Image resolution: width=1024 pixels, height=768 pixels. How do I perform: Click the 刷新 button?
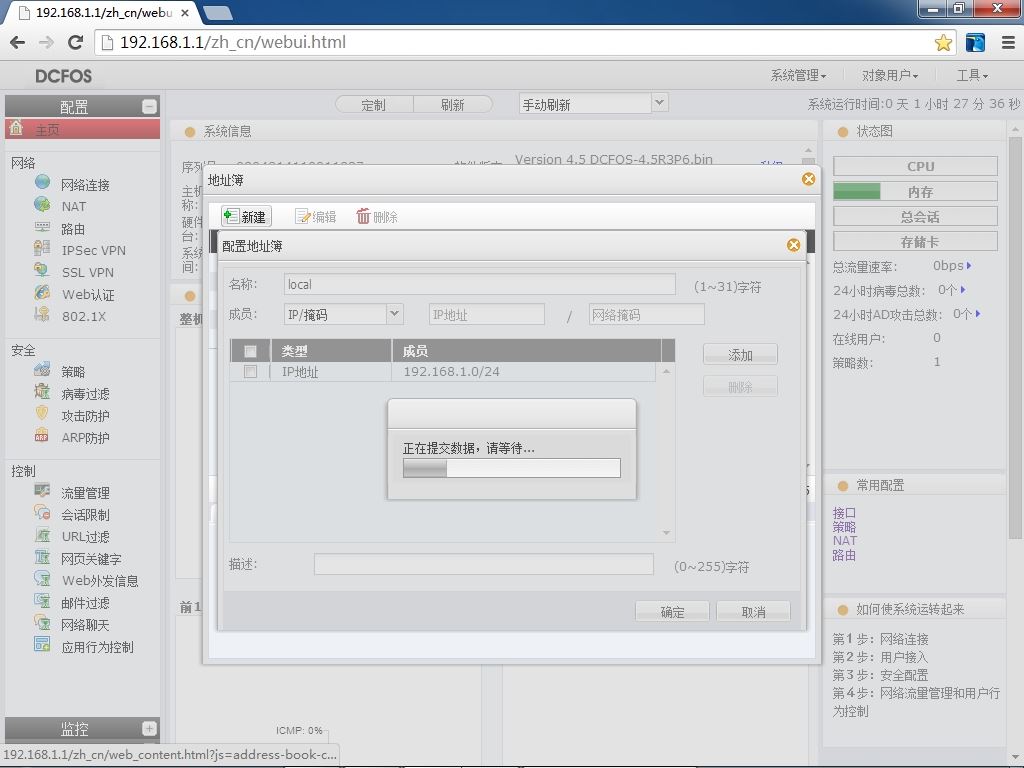click(x=452, y=104)
